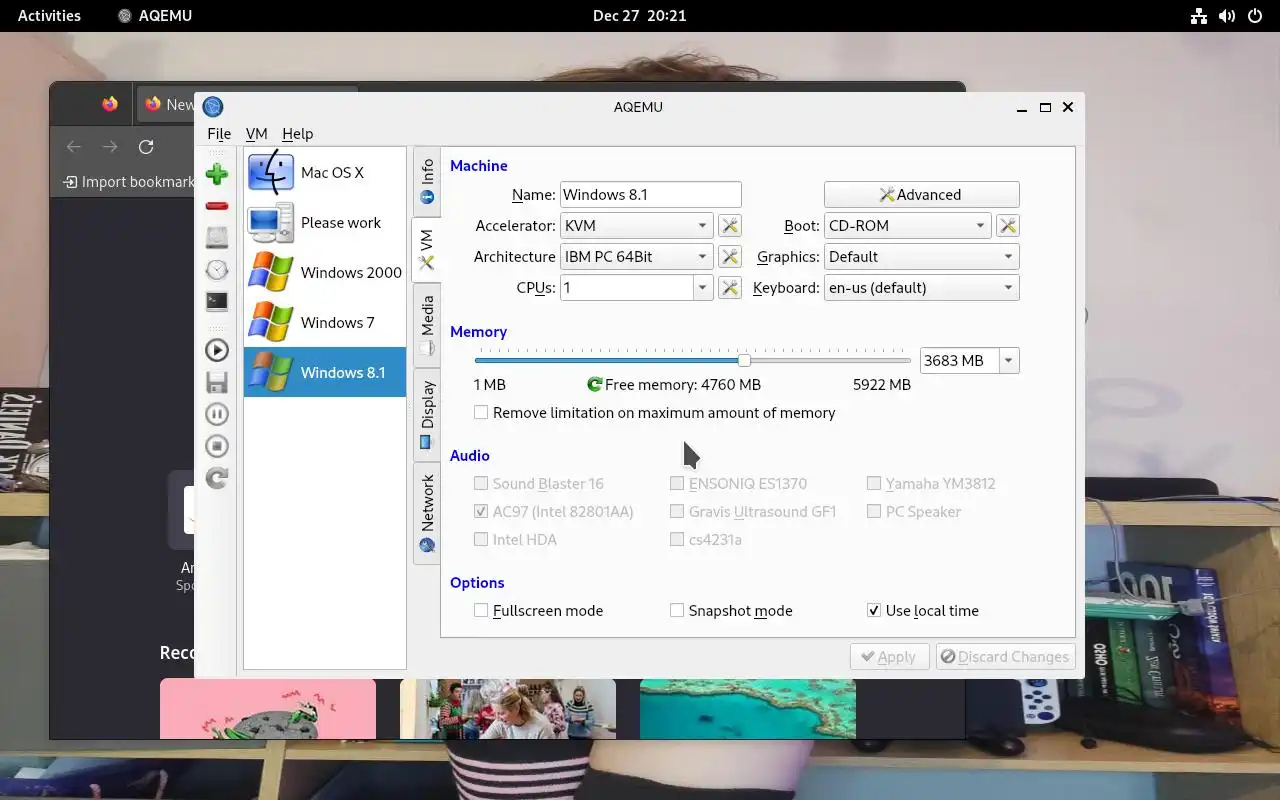Screen dimensions: 1280x800
Task: Select Windows 2000 virtual machine
Action: (325, 272)
